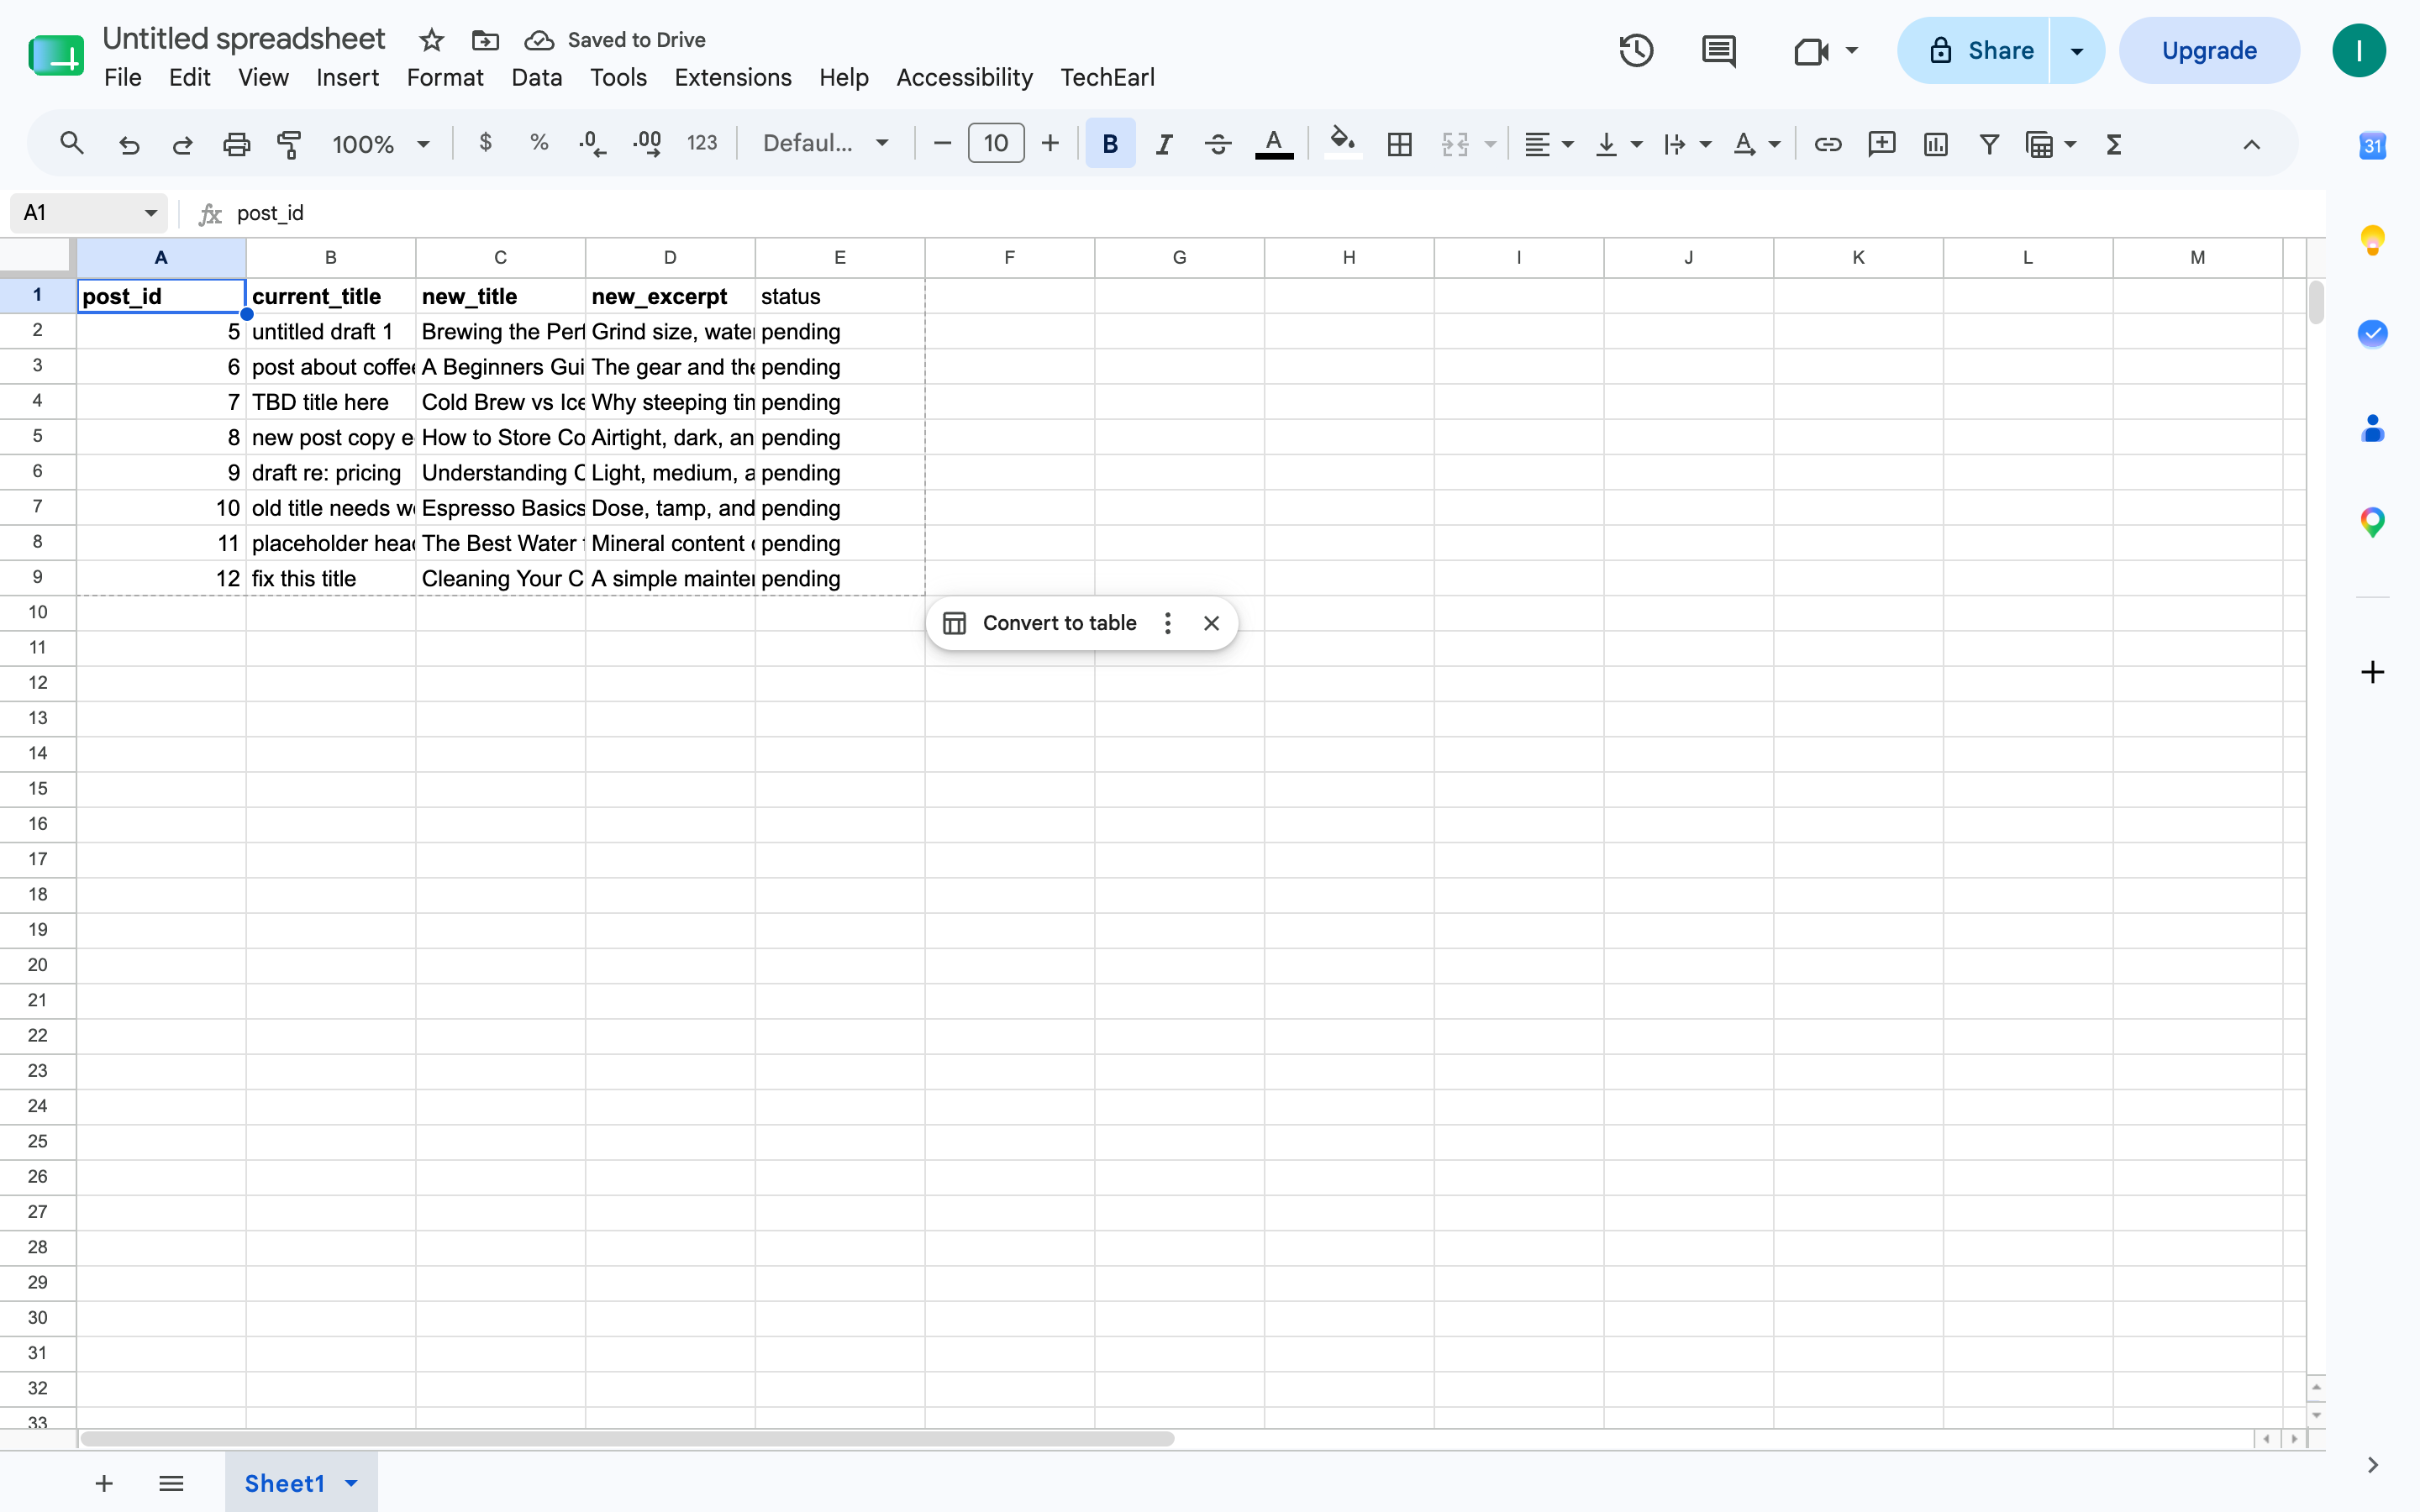Expand the Share options arrow

(x=2077, y=50)
